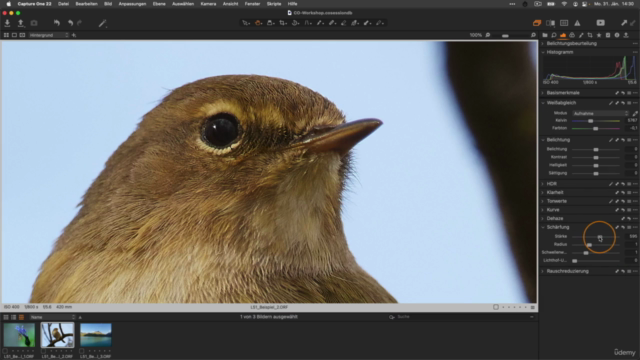Click the zoom-in magnifier icon at far right
This screenshot has width=640, height=360.
pos(533,35)
